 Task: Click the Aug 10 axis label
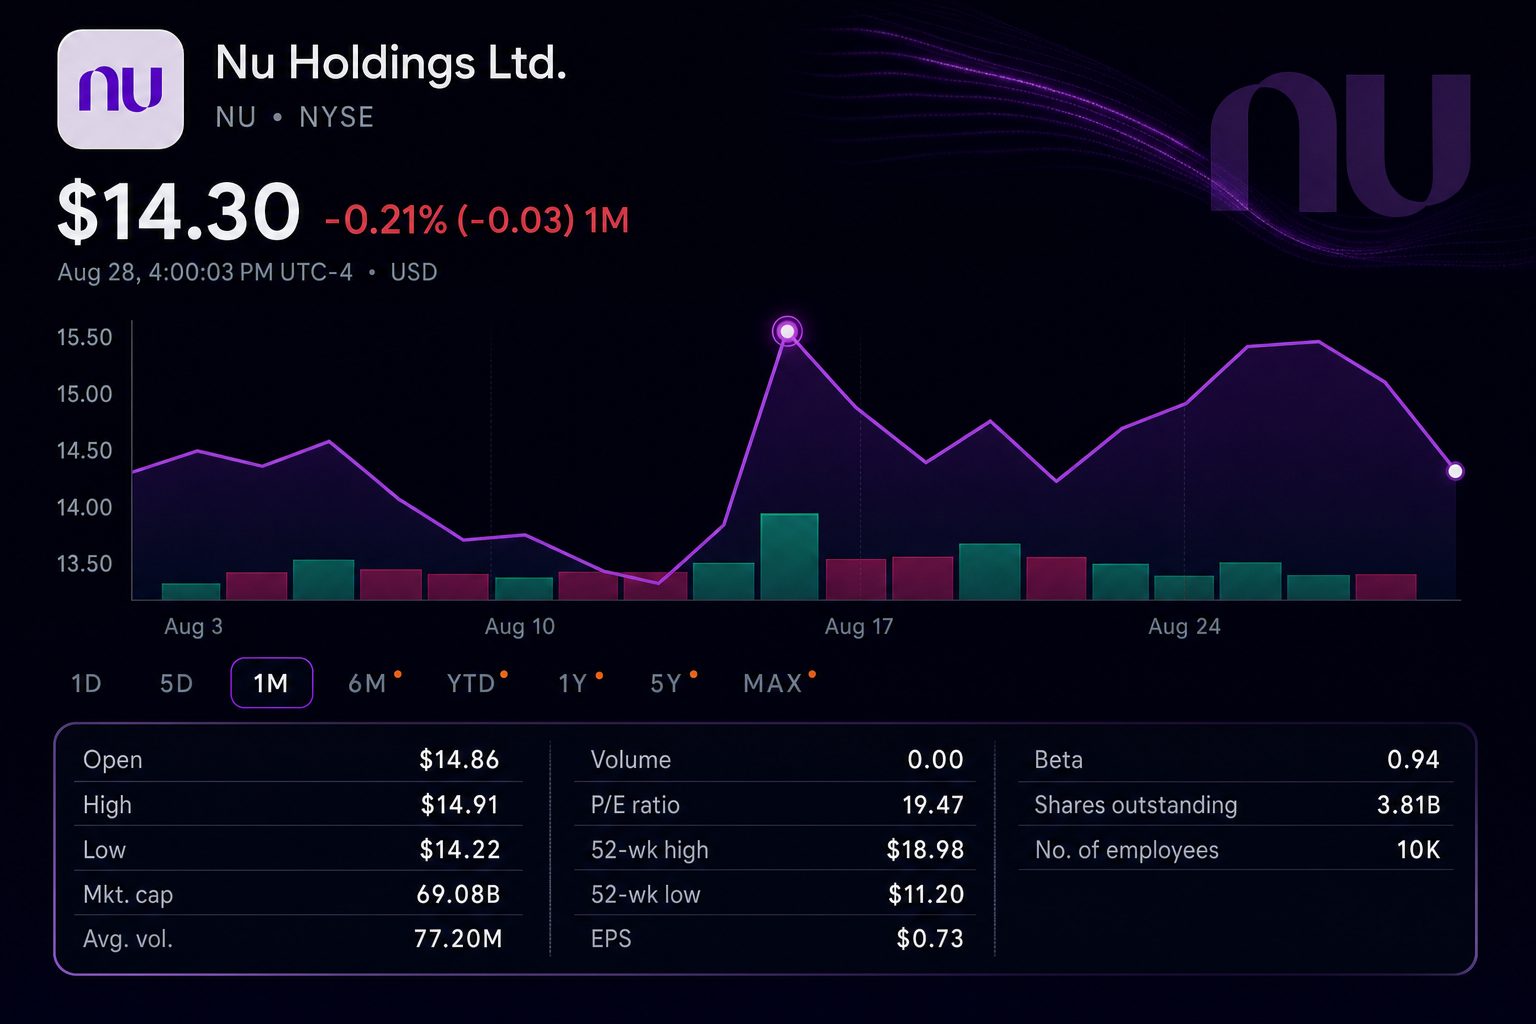pyautogui.click(x=519, y=627)
